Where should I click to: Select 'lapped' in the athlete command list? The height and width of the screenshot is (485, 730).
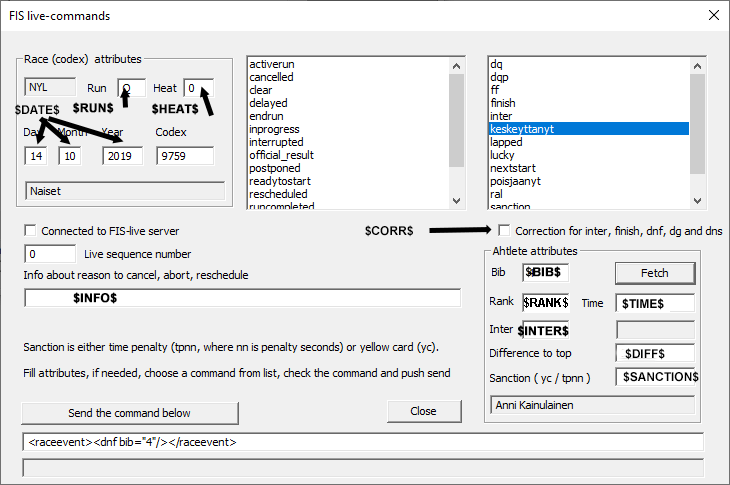pyautogui.click(x=506, y=142)
